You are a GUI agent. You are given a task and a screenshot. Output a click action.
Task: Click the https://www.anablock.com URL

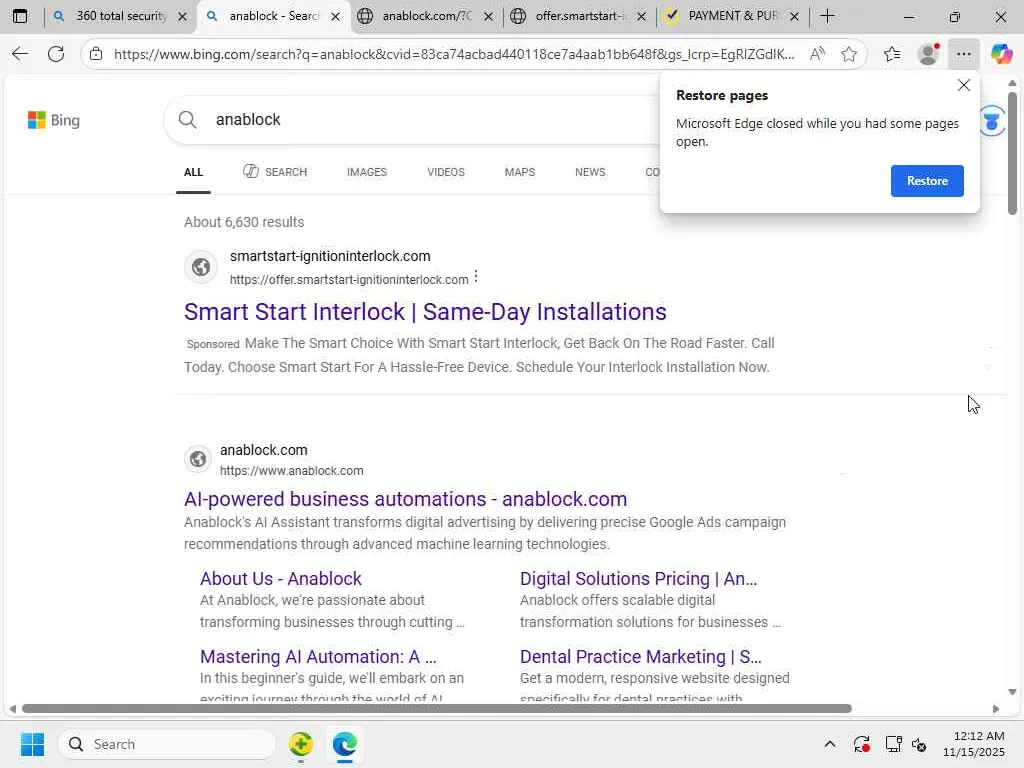point(291,471)
